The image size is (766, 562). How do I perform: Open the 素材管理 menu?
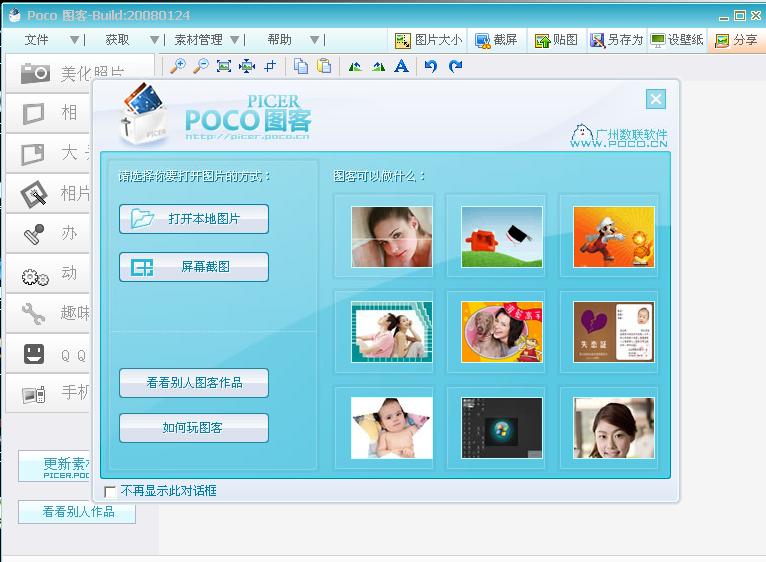(x=198, y=40)
